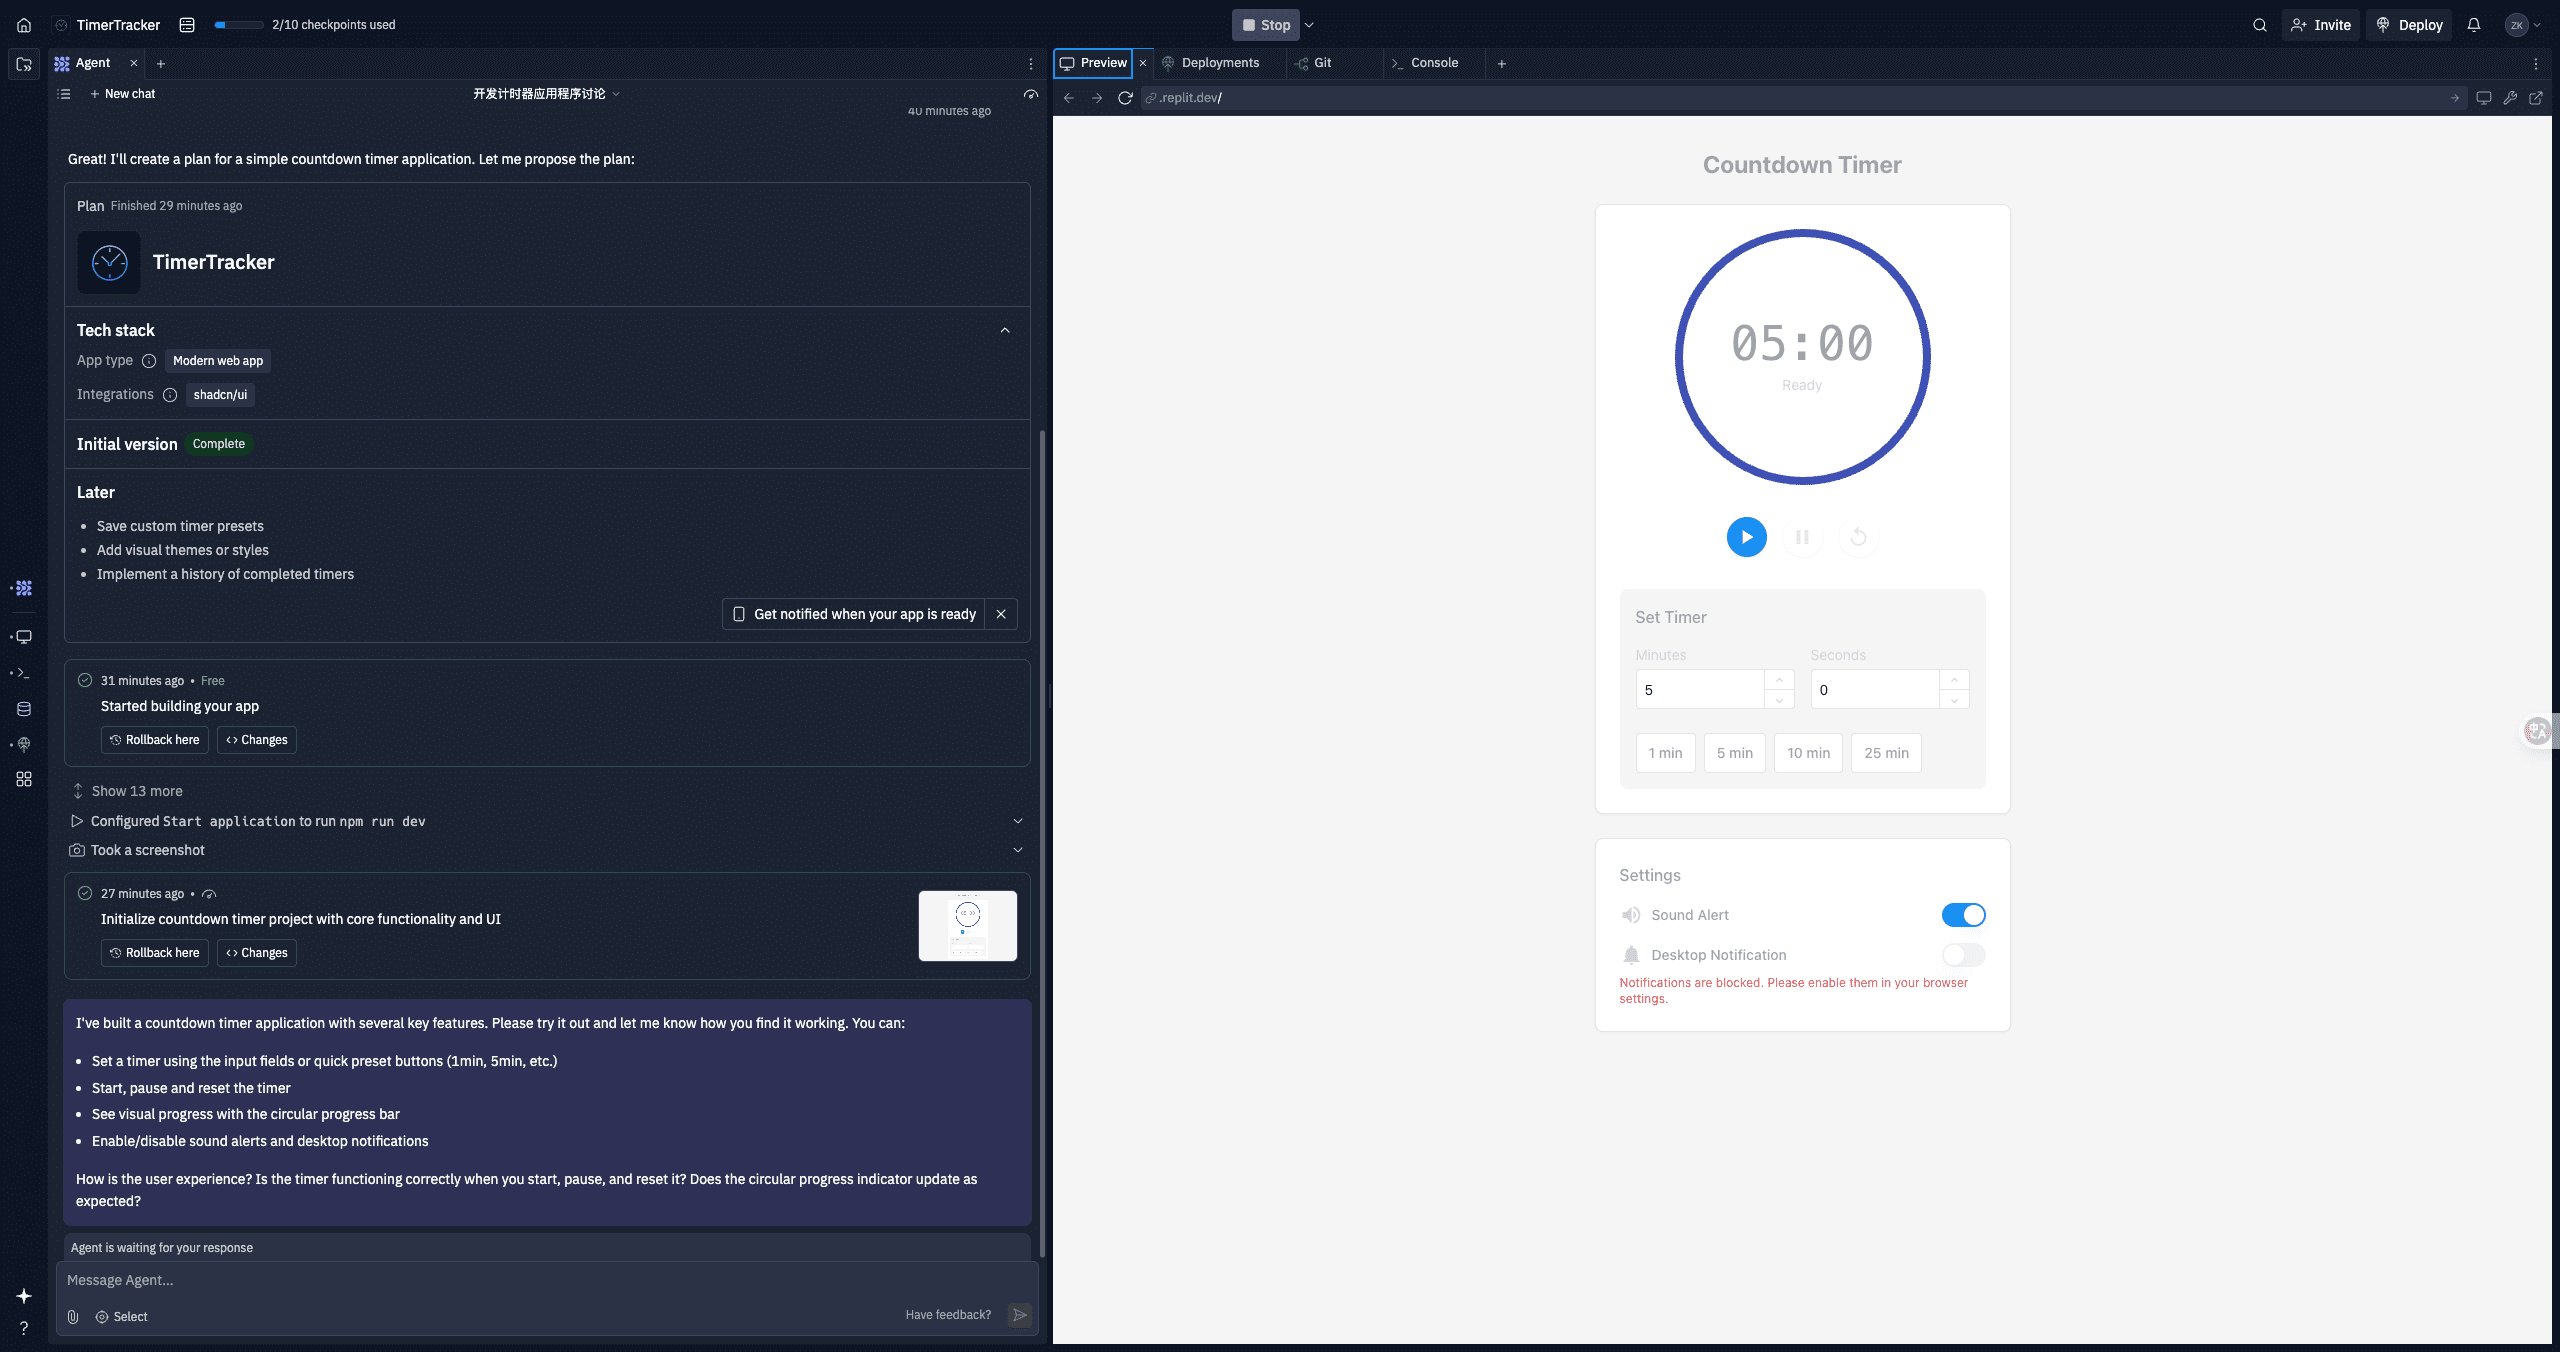Open the Replit home icon

coord(24,25)
